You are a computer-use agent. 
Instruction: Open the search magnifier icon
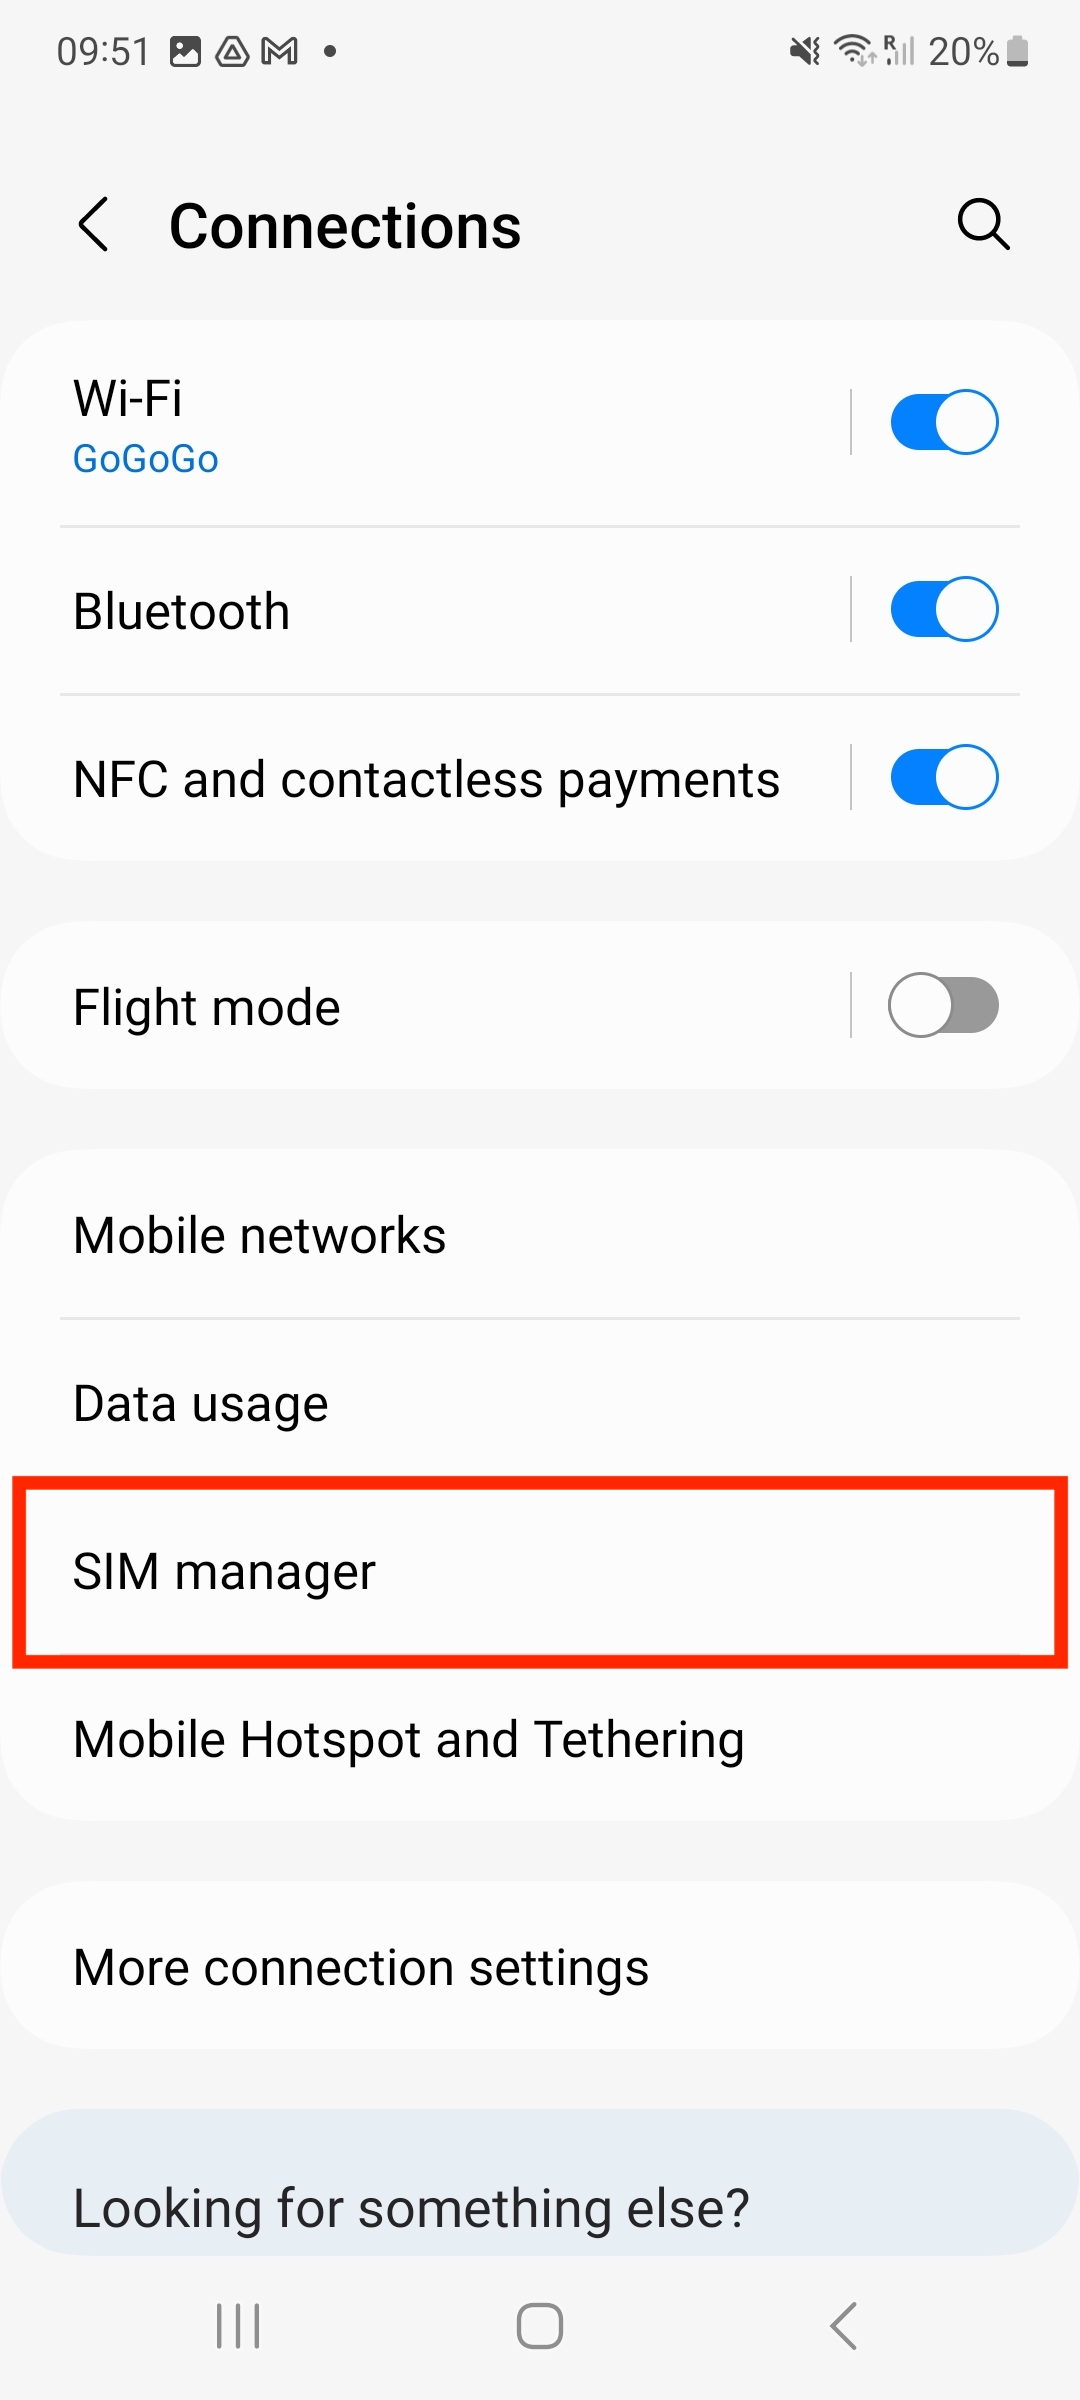(x=983, y=224)
